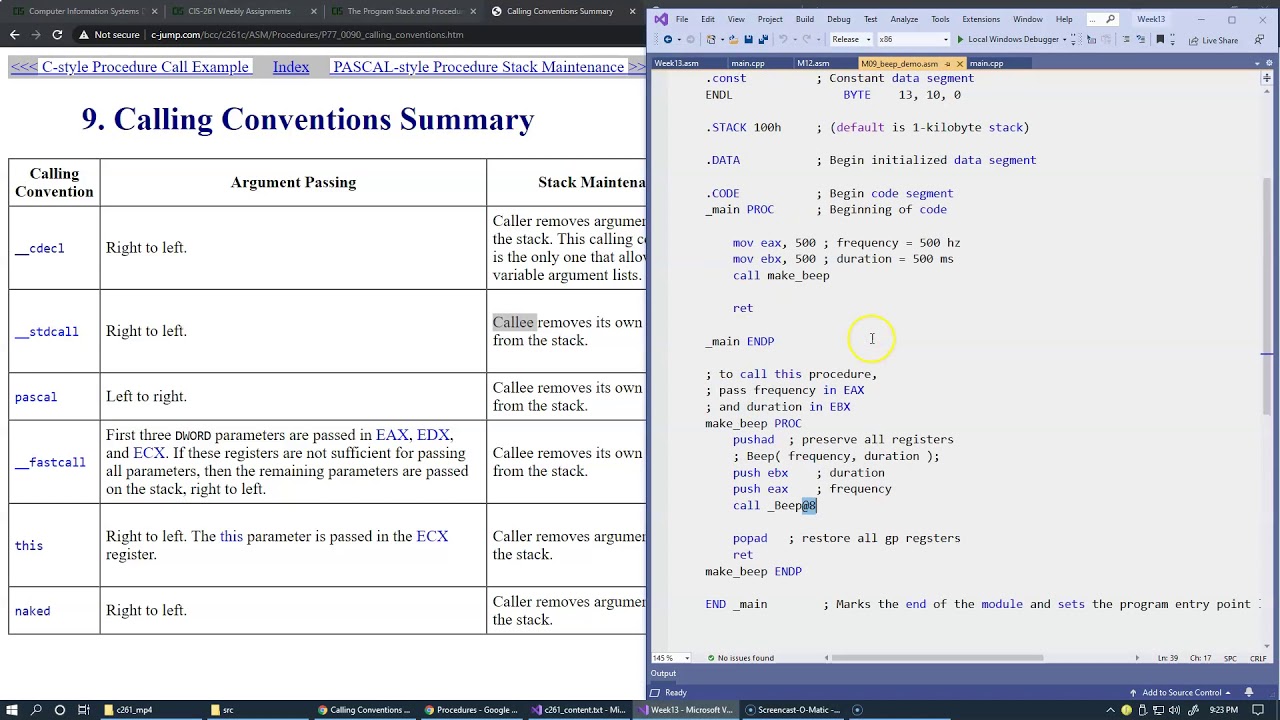1280x720 pixels.
Task: Start the Local Windows Debugger
Action: point(1007,39)
